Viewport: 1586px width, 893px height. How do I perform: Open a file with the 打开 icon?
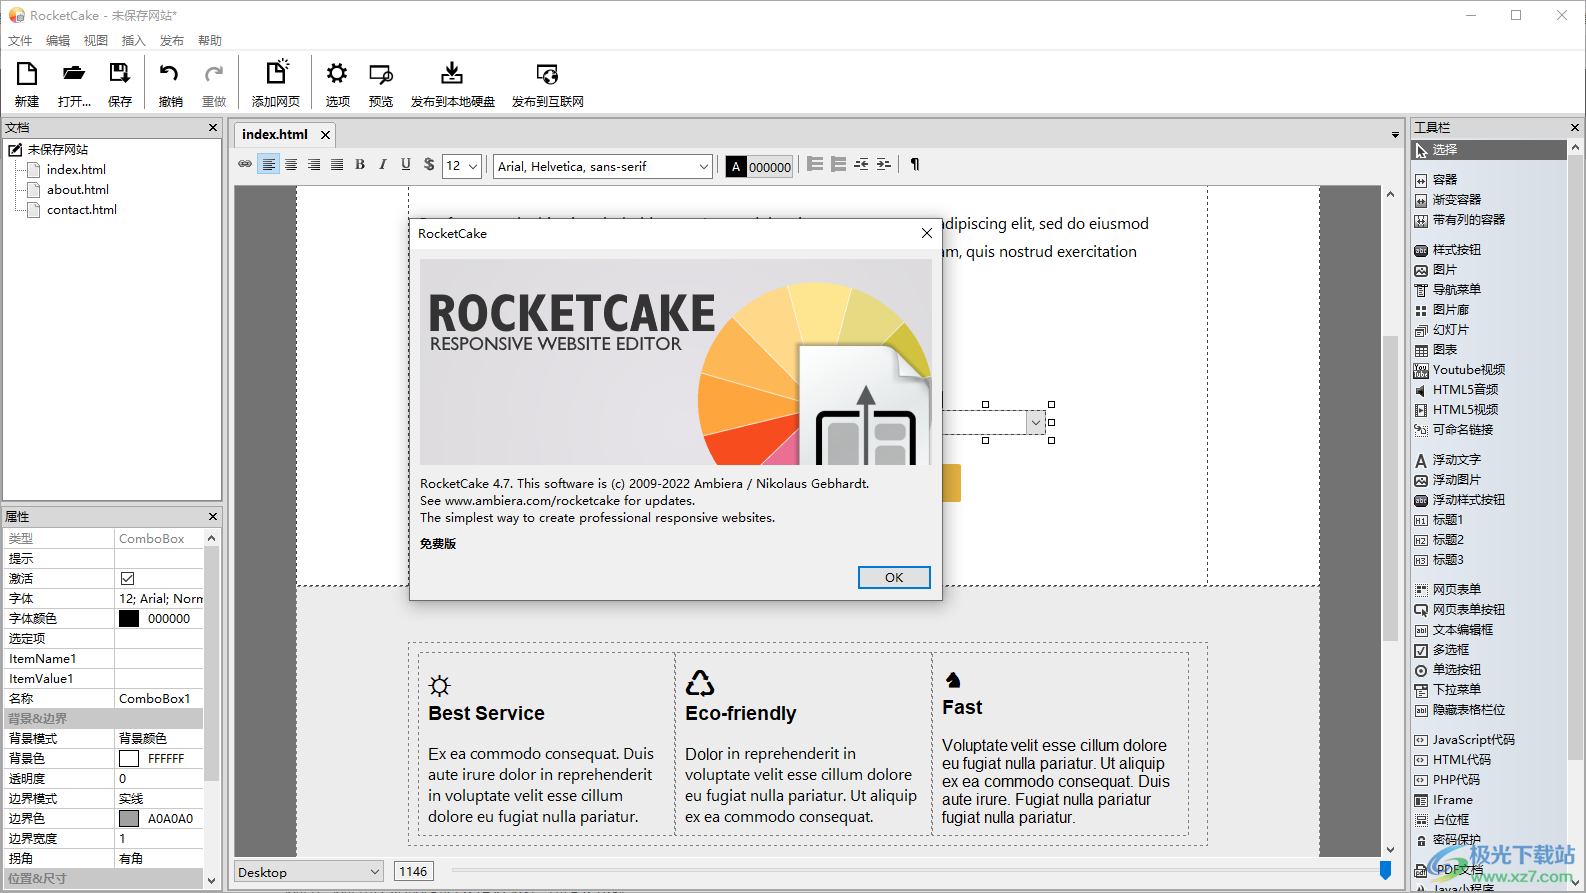(74, 84)
